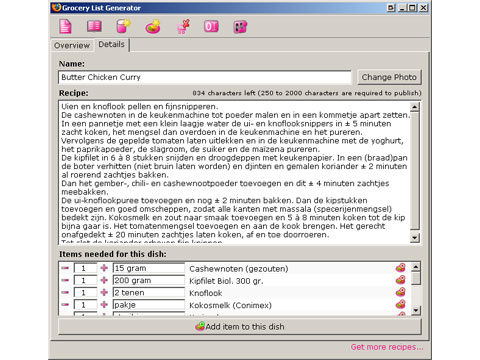
Task: Click the recipe text scrollbar up arrow
Action: [x=415, y=107]
